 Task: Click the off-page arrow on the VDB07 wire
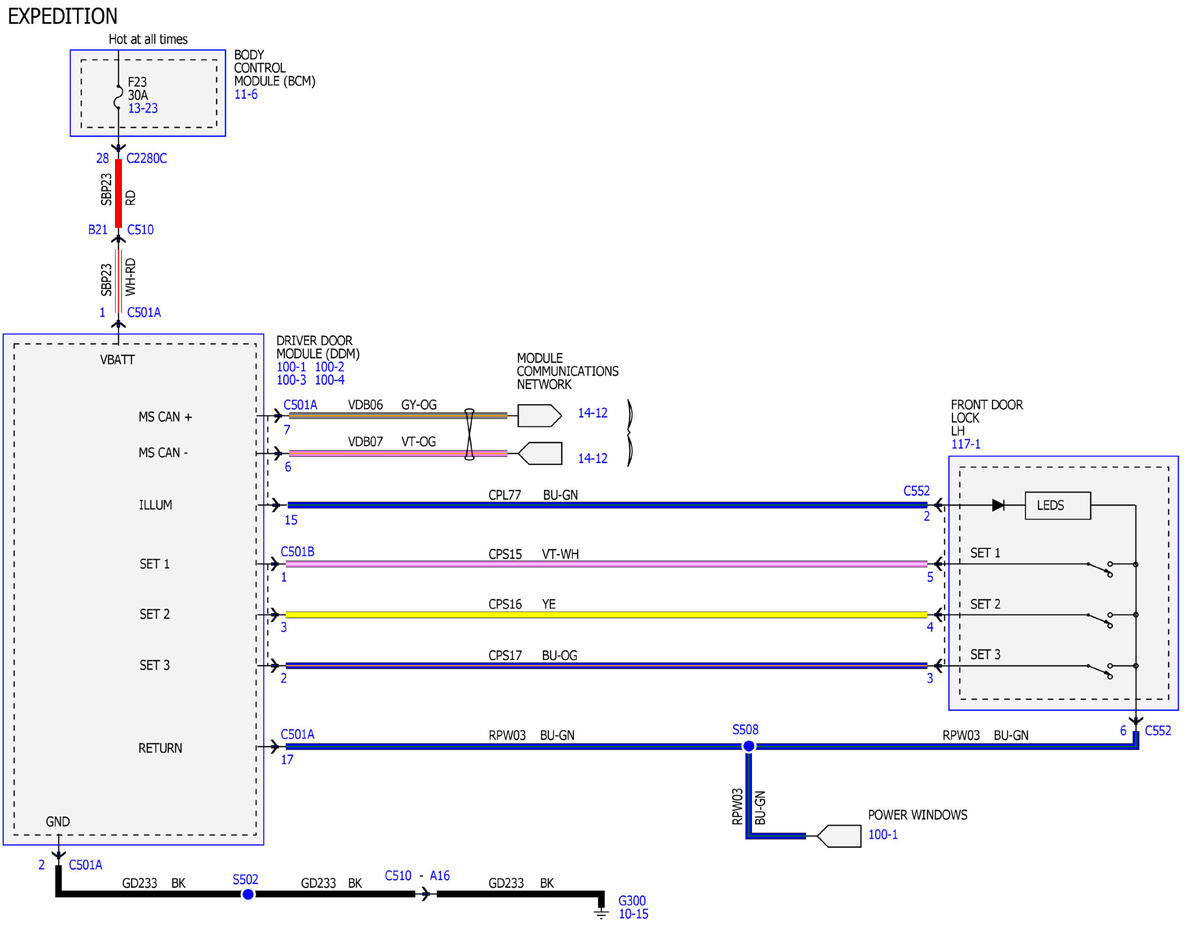pos(541,453)
